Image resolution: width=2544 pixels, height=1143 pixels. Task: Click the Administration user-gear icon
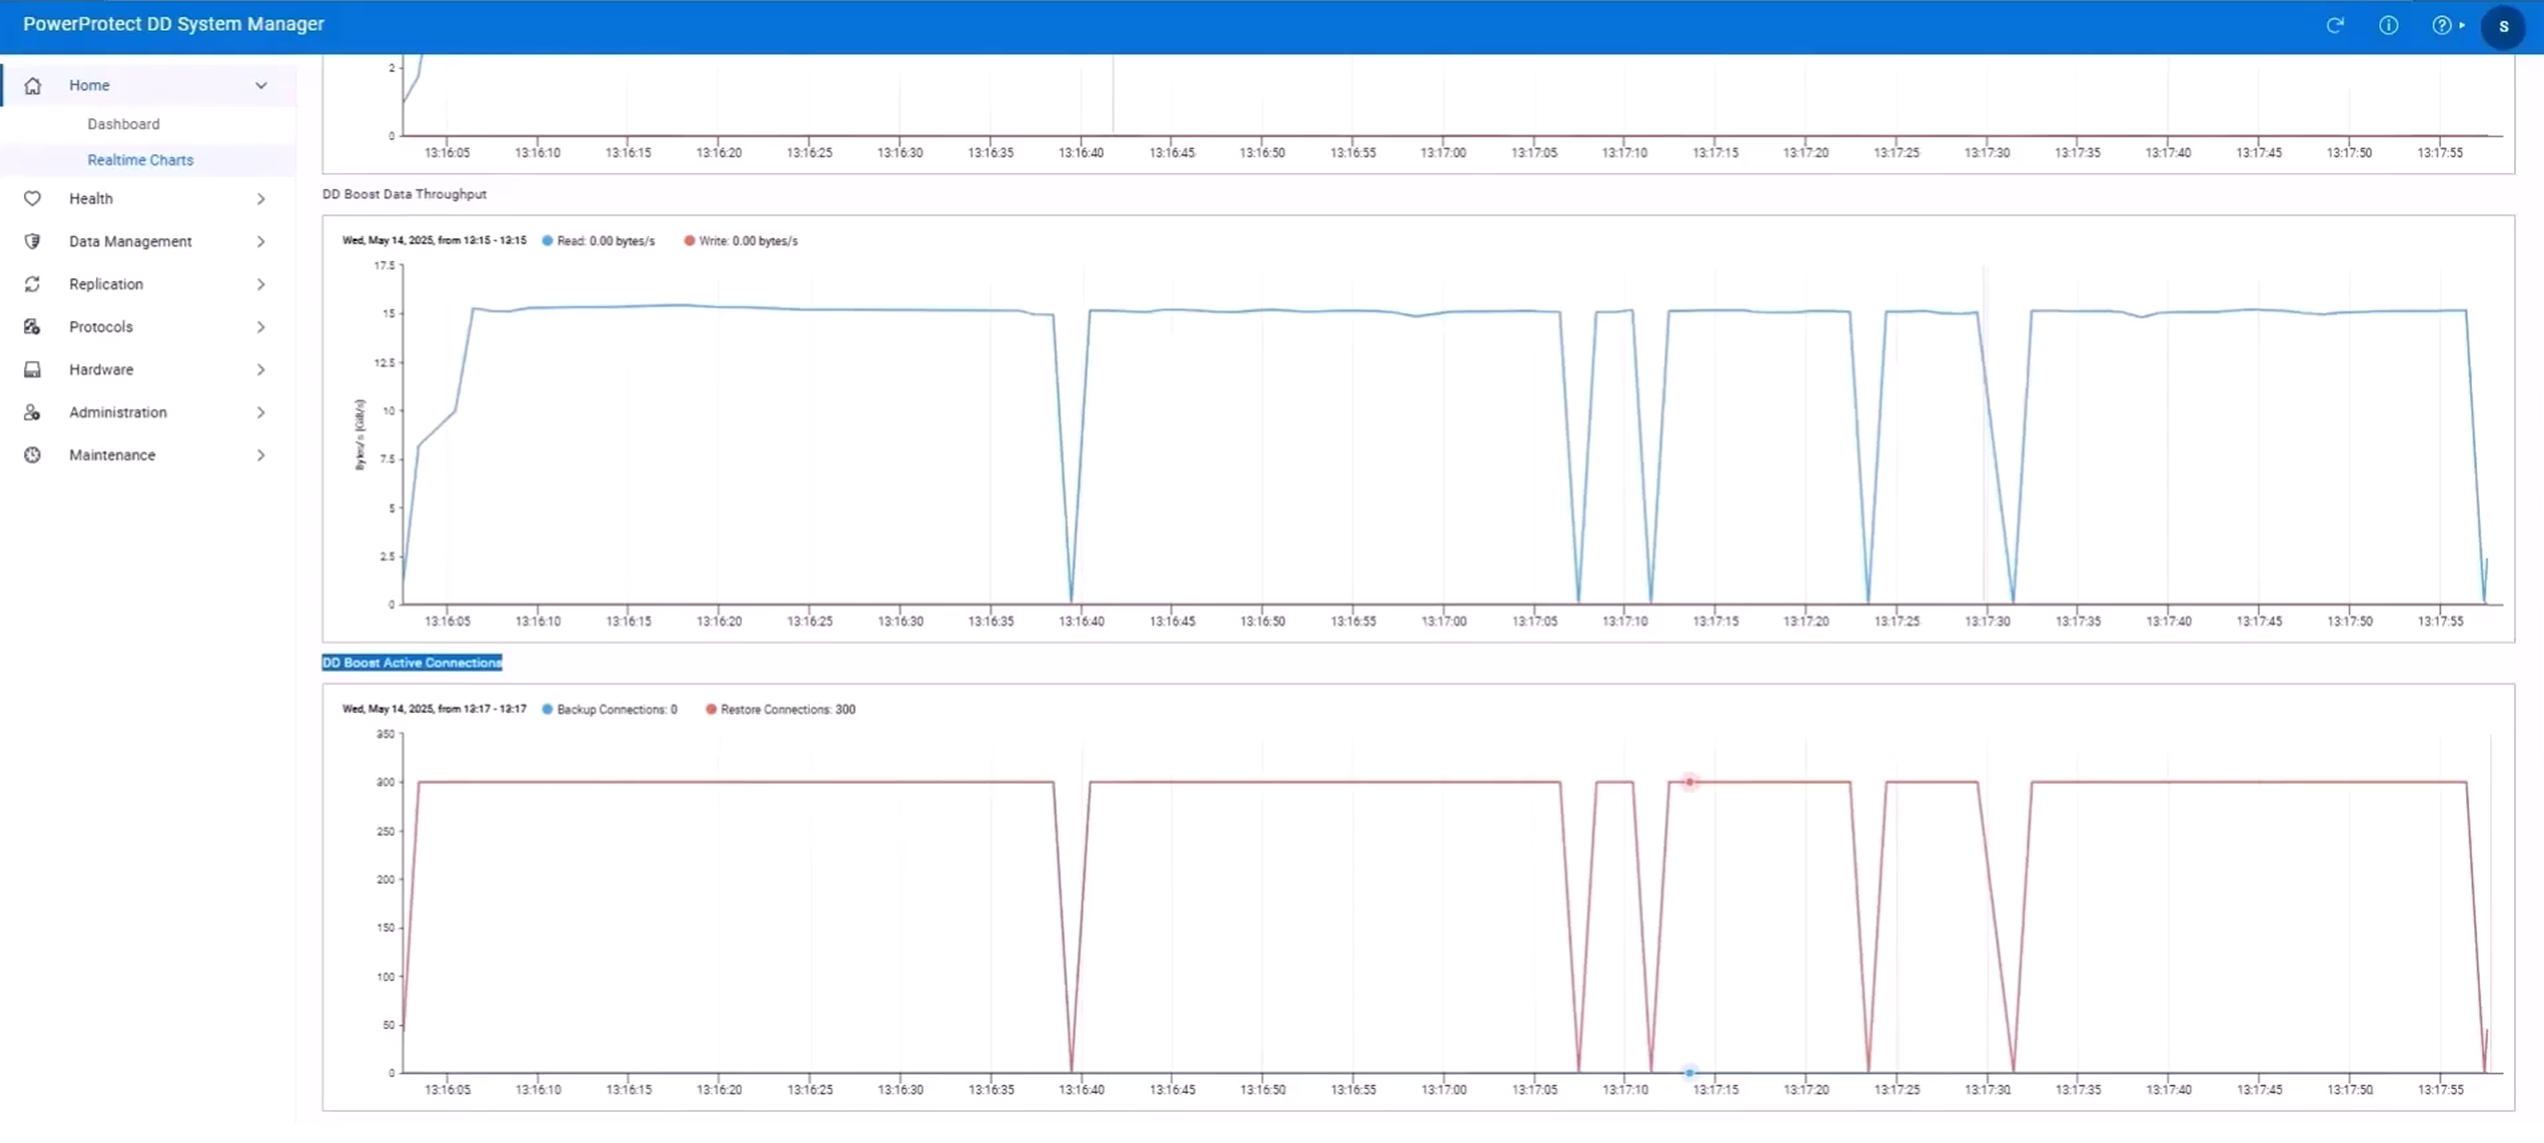tap(32, 413)
